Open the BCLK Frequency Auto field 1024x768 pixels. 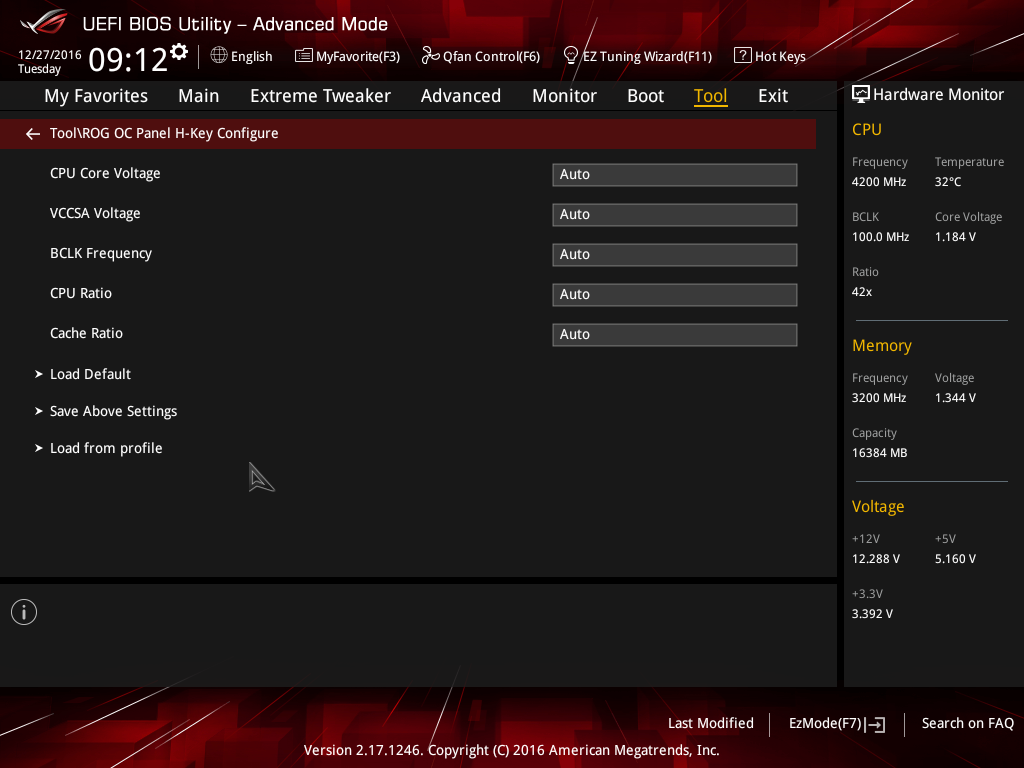(x=675, y=255)
